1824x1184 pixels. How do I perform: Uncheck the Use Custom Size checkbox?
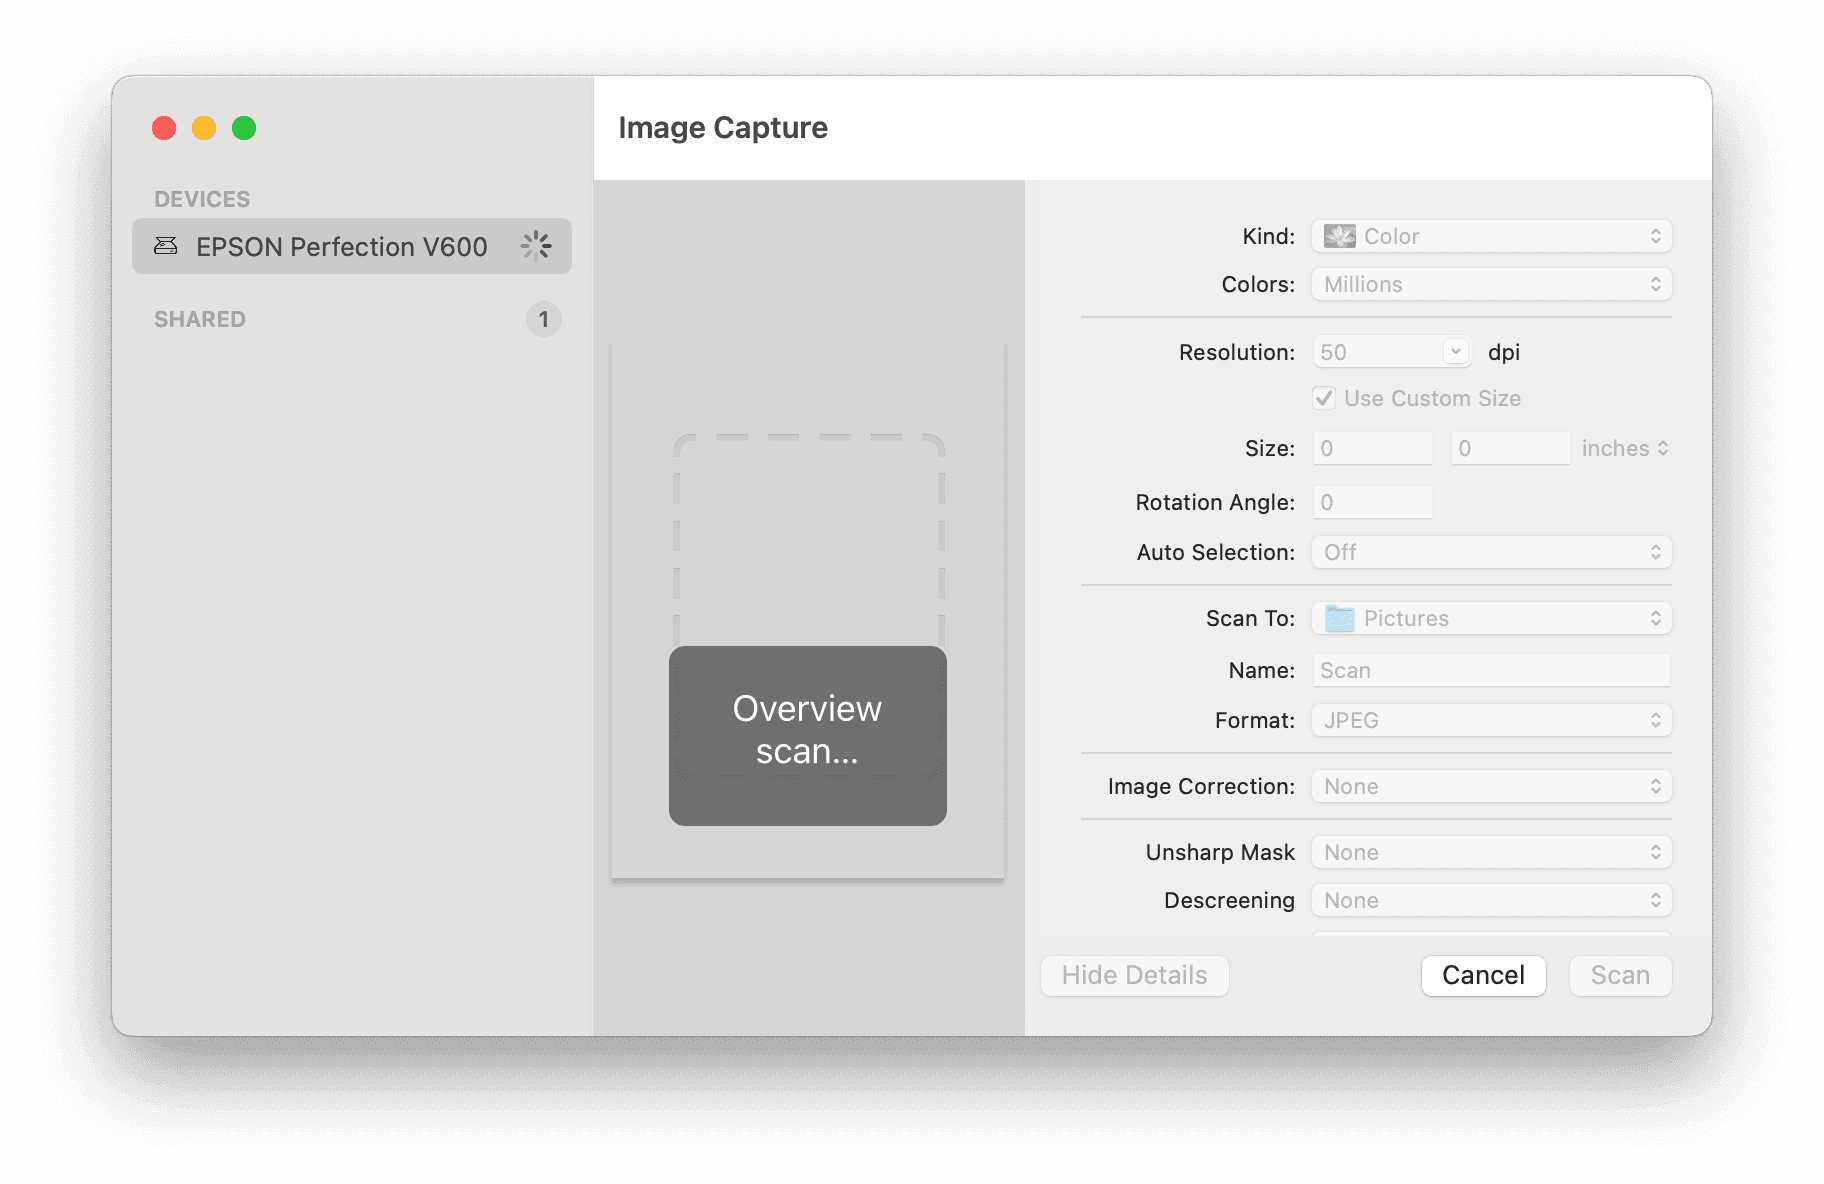pos(1324,398)
